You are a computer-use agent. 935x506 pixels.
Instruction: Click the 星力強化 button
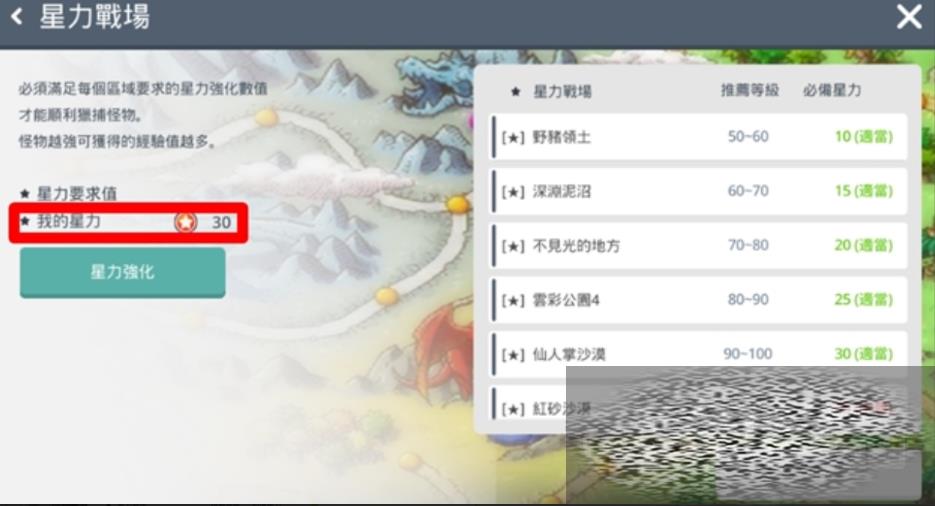pyautogui.click(x=122, y=272)
